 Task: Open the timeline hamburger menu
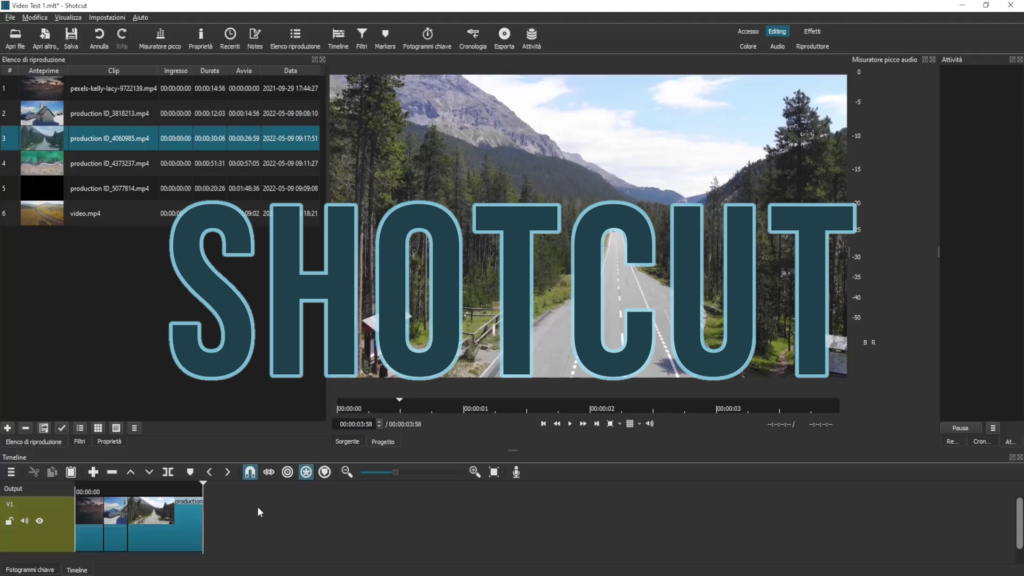coord(11,472)
